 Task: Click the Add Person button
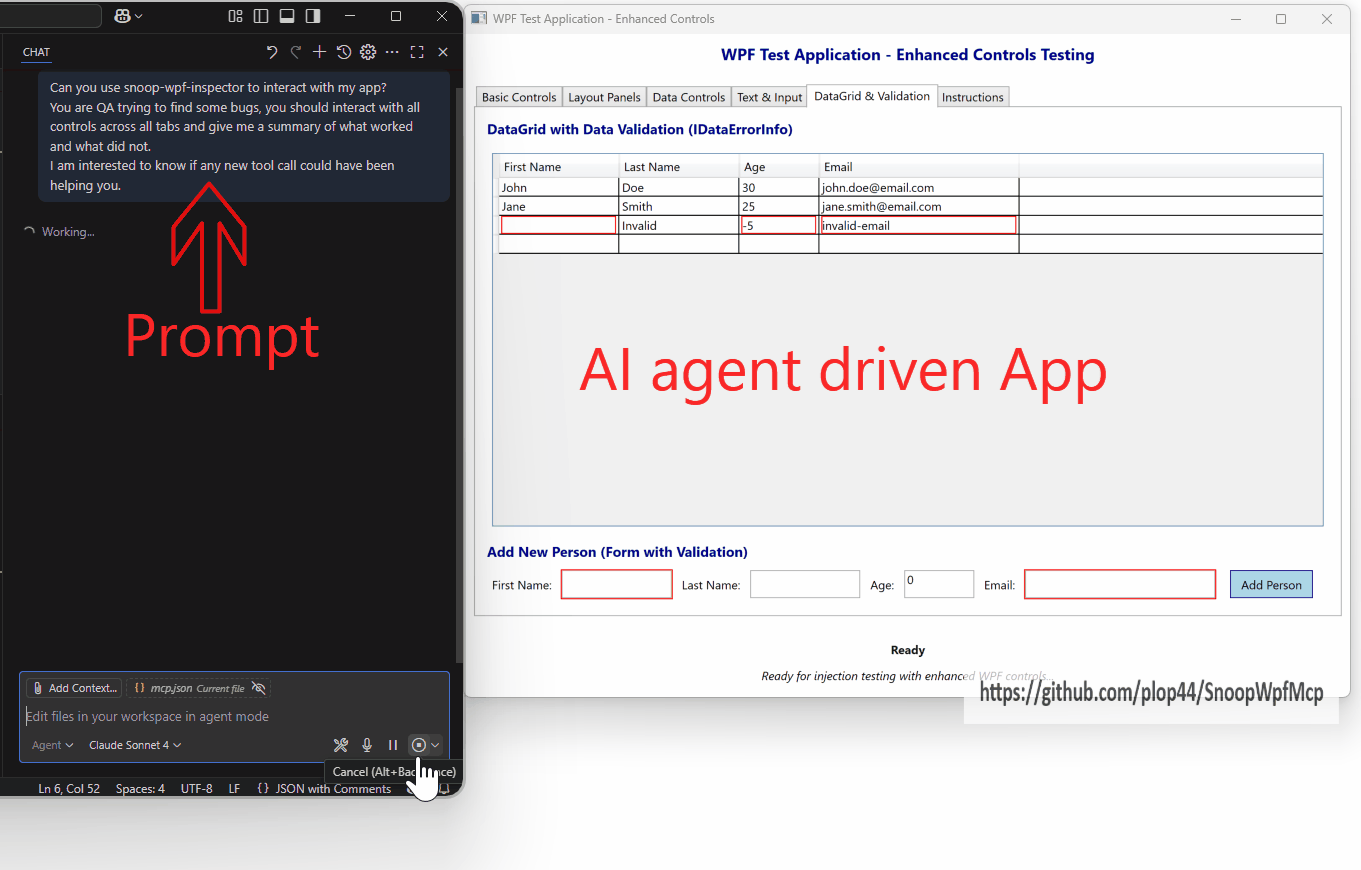click(x=1271, y=585)
